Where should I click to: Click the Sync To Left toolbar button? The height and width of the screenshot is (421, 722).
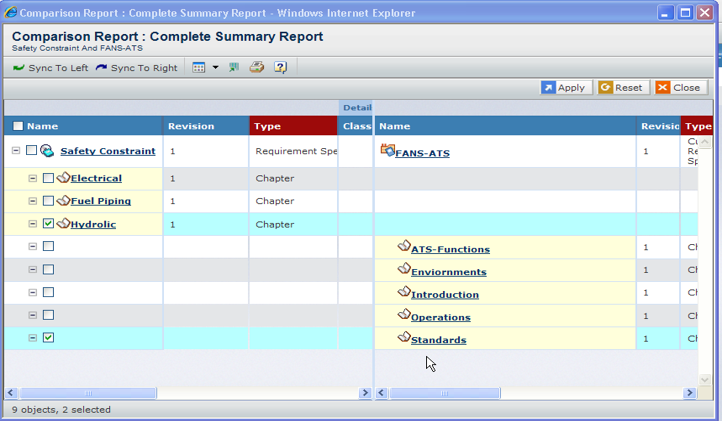coord(51,68)
